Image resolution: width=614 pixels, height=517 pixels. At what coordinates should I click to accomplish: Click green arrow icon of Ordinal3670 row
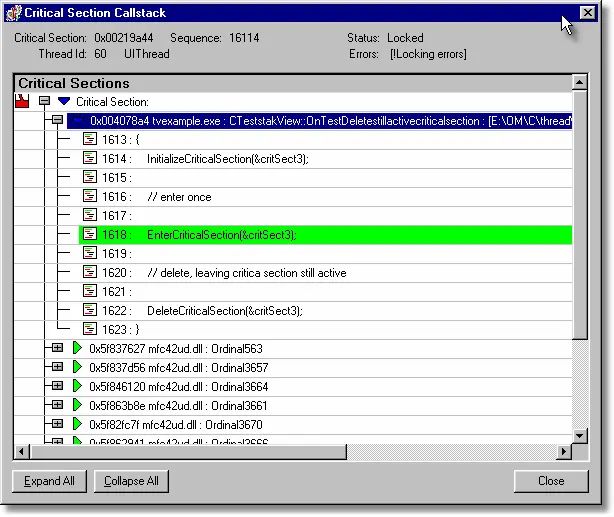[x=77, y=424]
